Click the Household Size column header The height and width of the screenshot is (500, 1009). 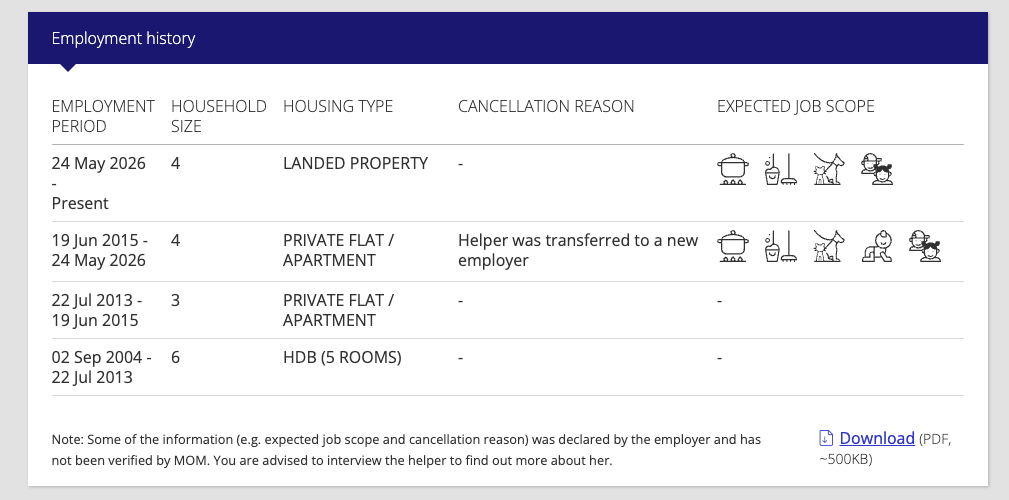[x=219, y=116]
